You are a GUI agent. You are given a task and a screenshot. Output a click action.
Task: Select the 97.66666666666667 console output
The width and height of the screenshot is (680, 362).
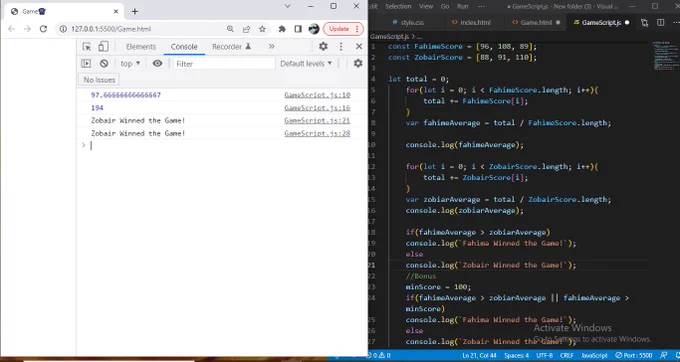(x=126, y=95)
